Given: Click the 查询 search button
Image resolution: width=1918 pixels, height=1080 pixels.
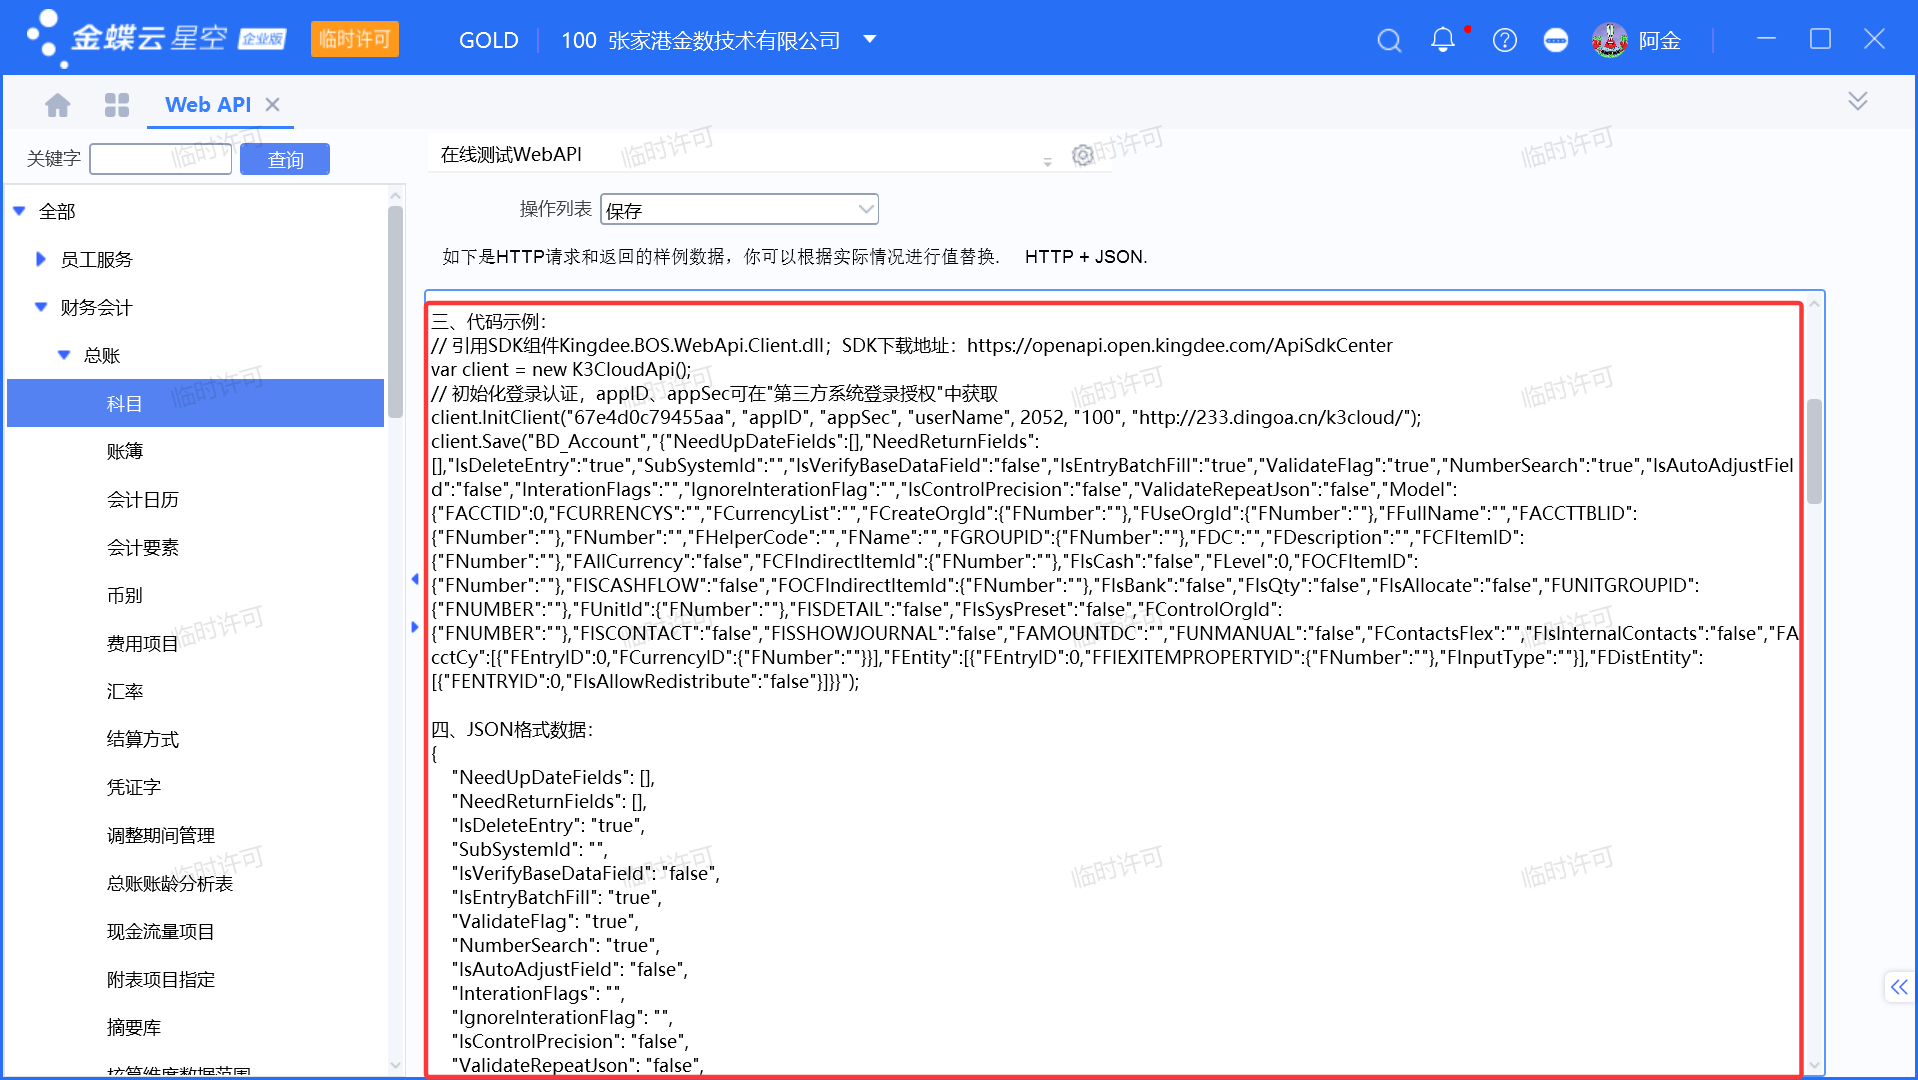Looking at the screenshot, I should 285,159.
